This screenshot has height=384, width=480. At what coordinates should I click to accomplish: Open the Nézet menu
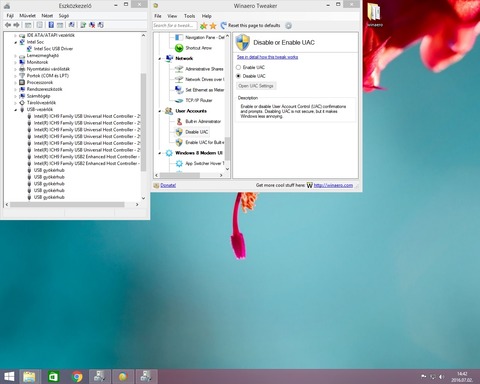coord(47,16)
